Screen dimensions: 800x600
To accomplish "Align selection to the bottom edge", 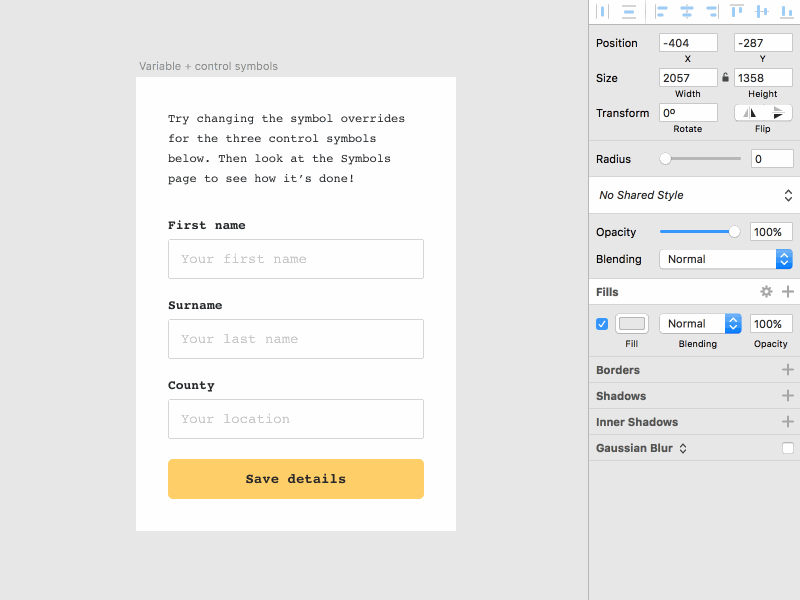I will pos(788,11).
